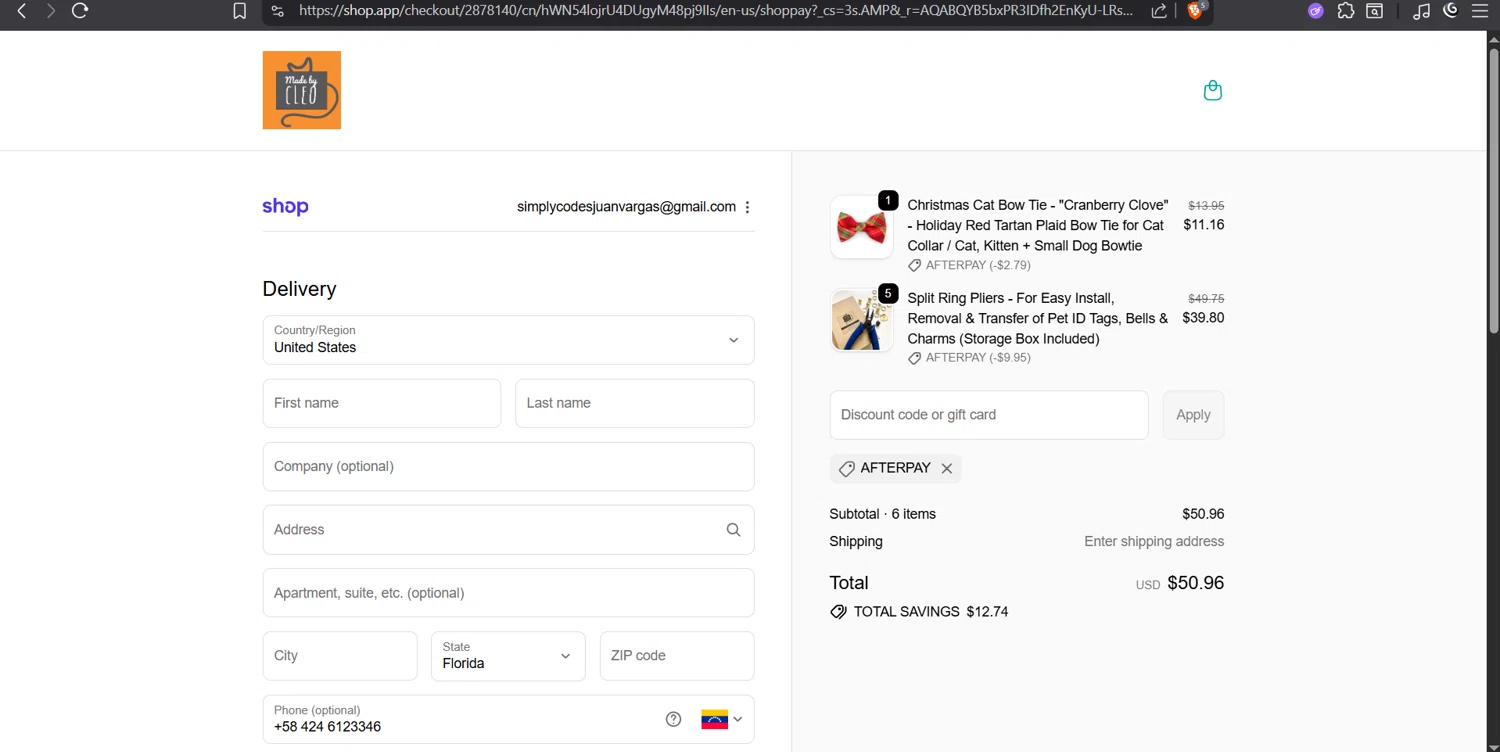Viewport: 1500px width, 752px height.
Task: Click the Last name field
Action: [634, 403]
